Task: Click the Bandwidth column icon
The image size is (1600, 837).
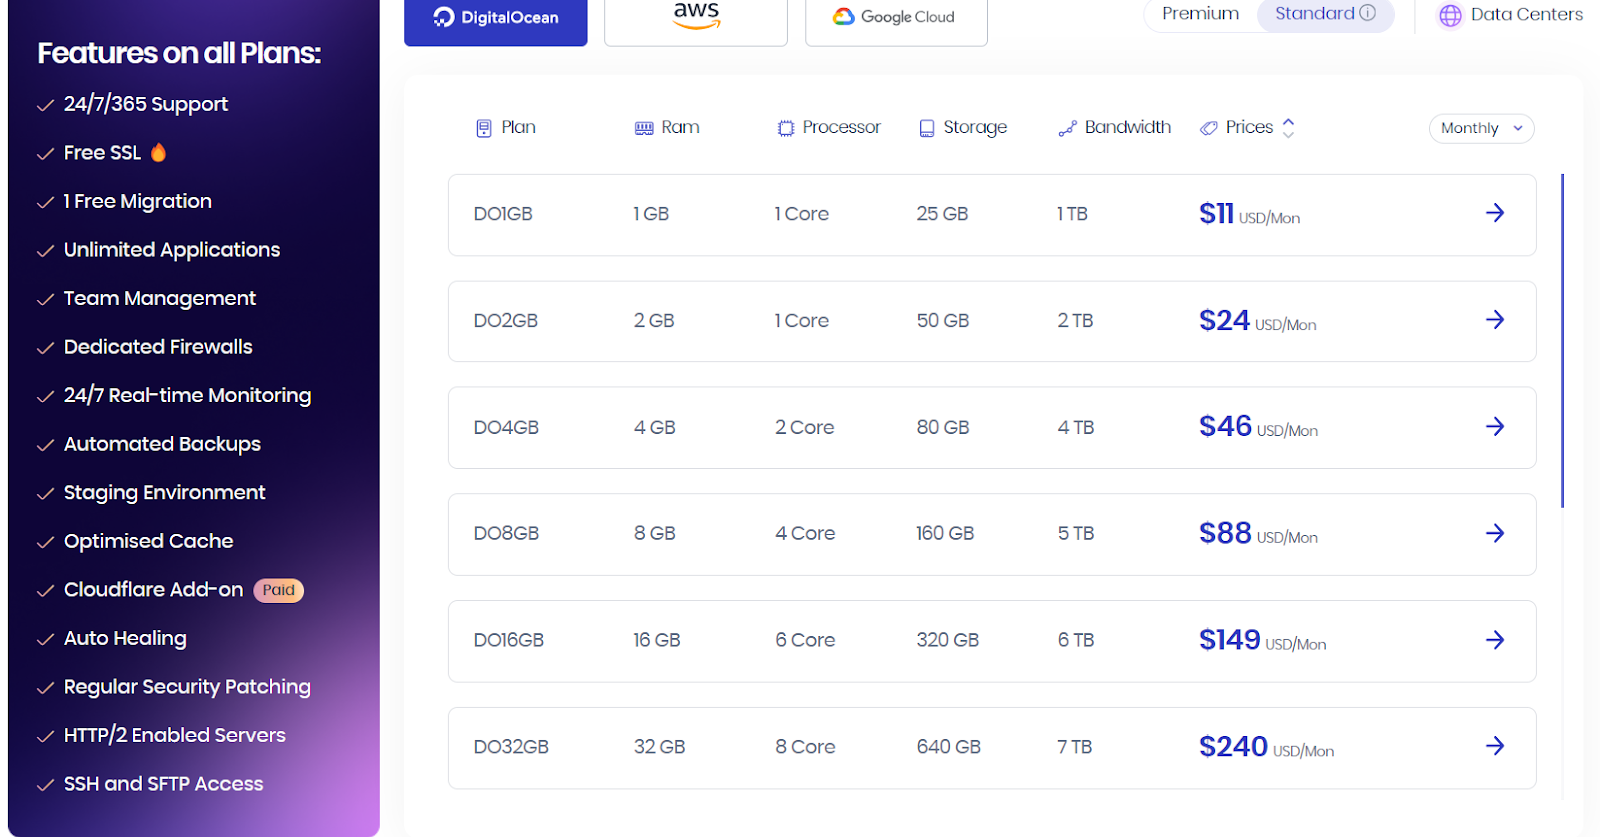Action: (1068, 128)
